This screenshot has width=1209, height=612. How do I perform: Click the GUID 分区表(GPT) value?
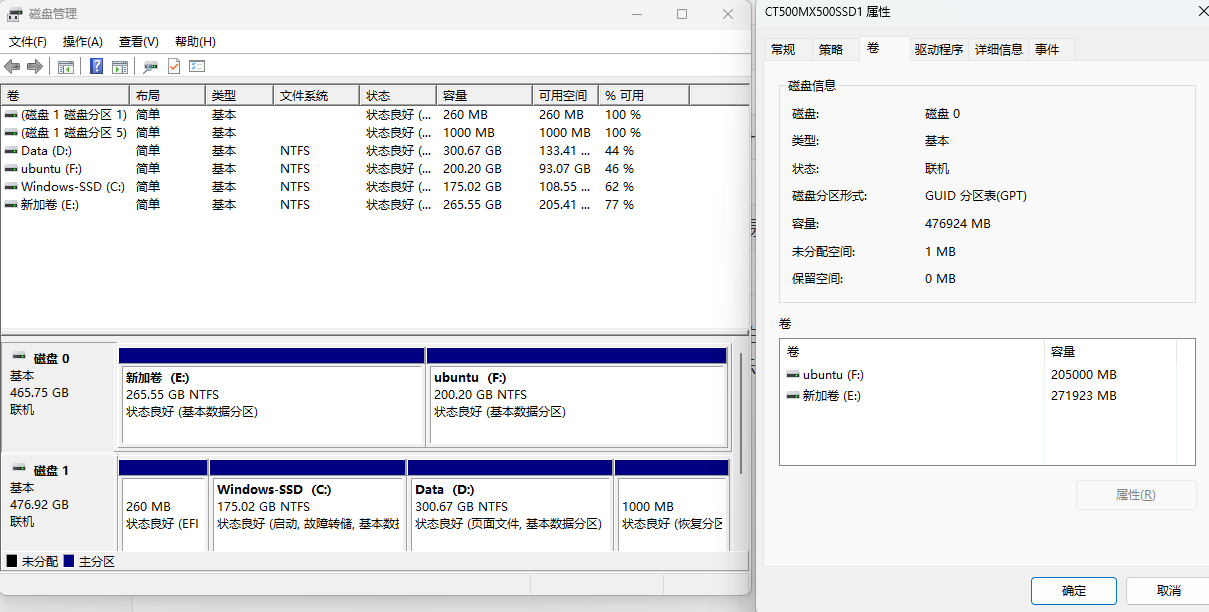point(976,196)
